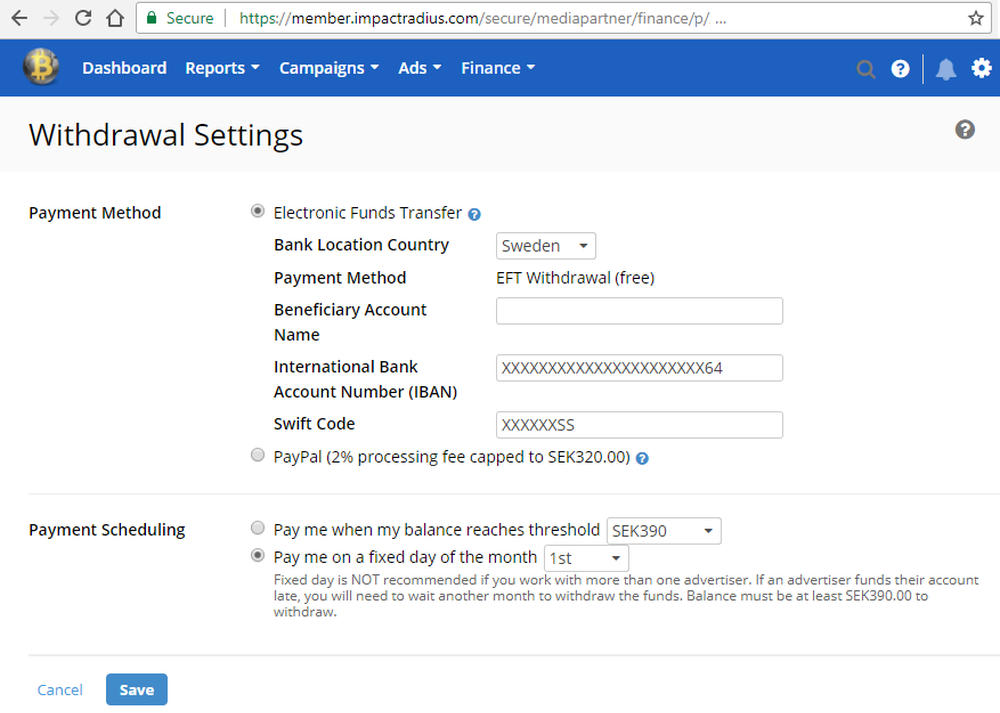This screenshot has height=713, width=1000.
Task: Select Electronic Funds Transfer radio button
Action: tap(257, 211)
